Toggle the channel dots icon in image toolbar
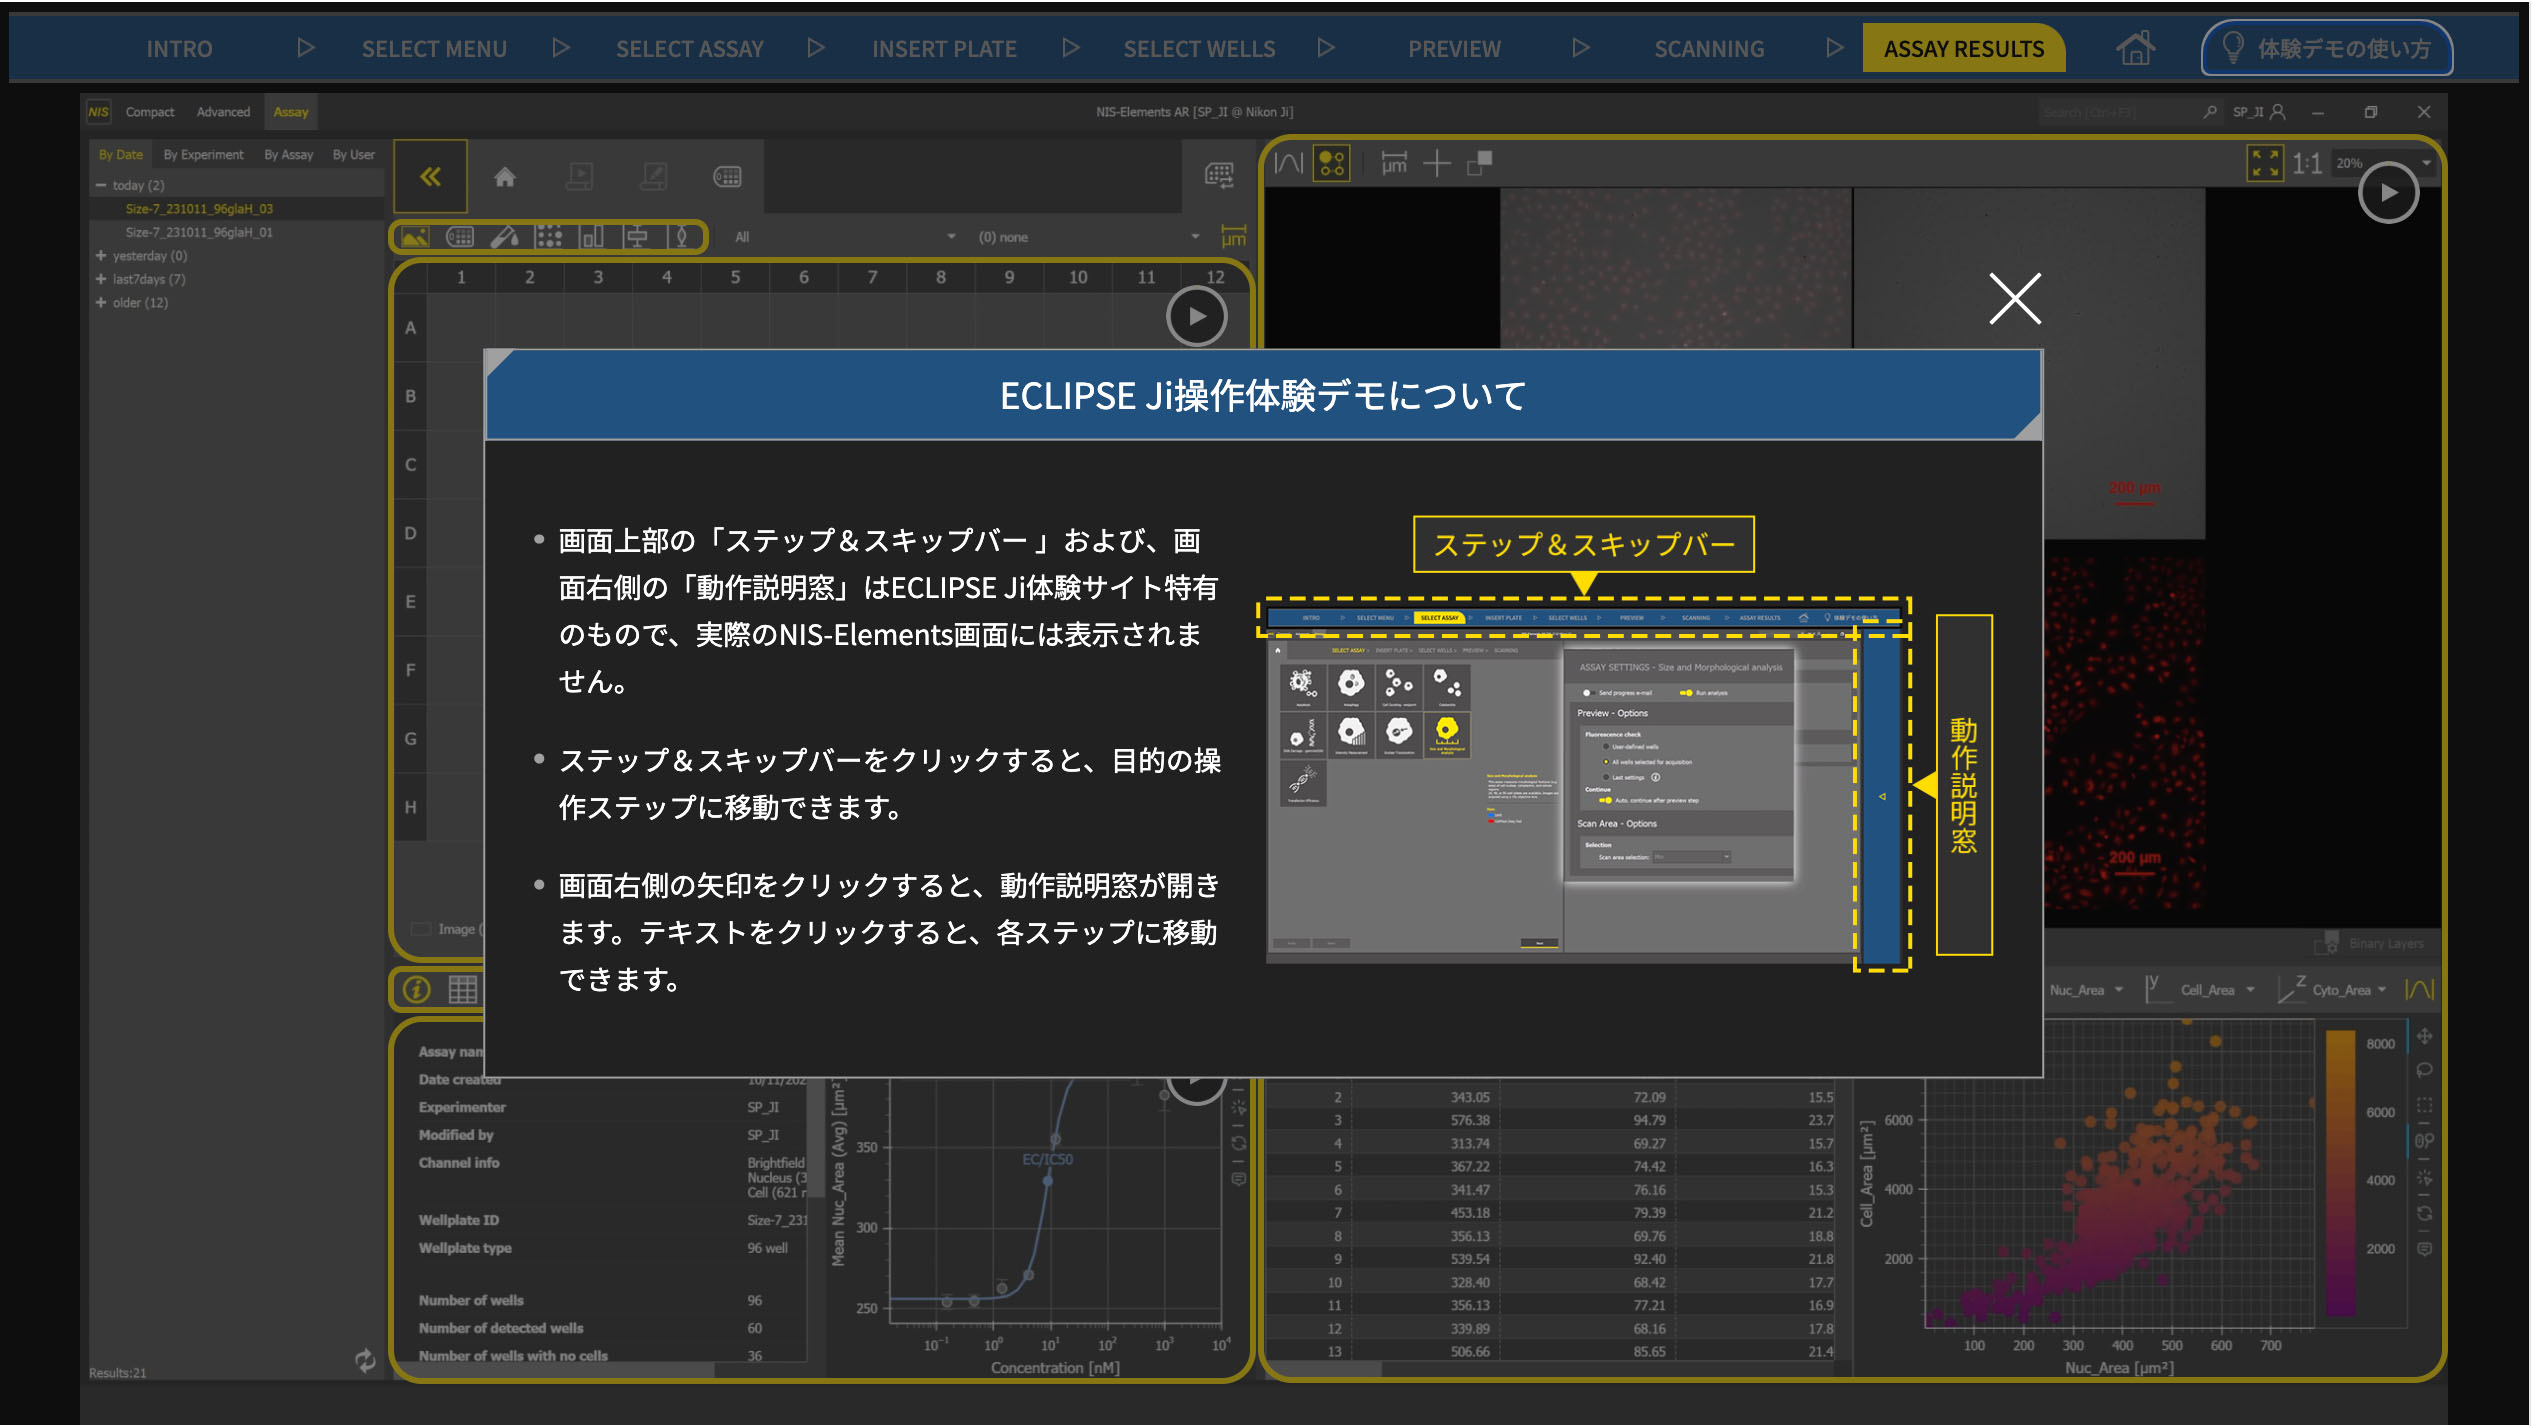The image size is (2532, 1426). (1332, 163)
